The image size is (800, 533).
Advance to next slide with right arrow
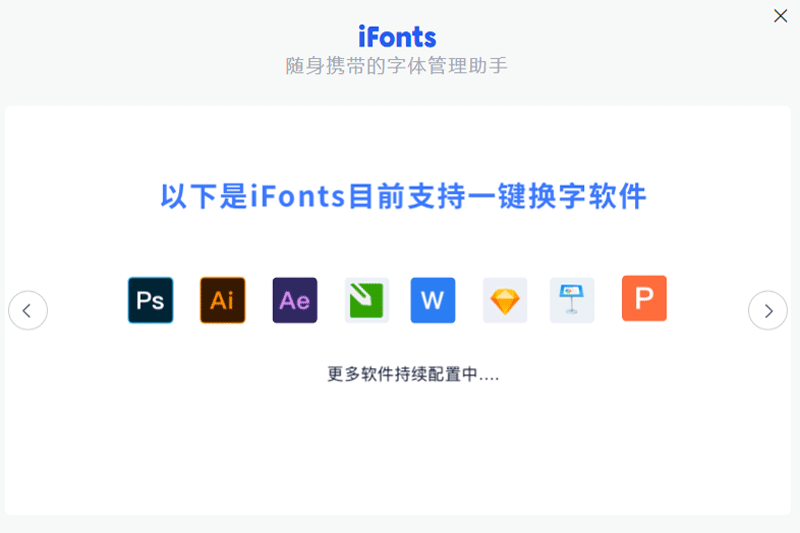768,310
